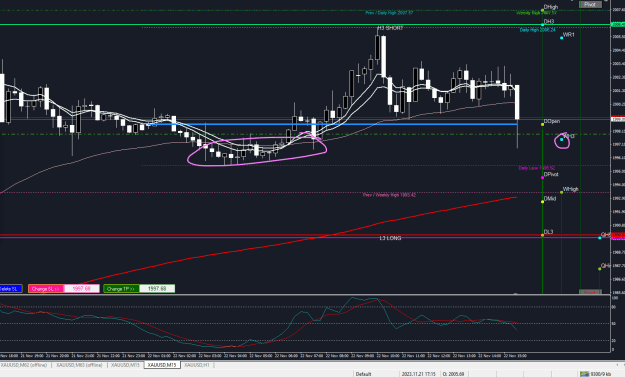Click the last large white candle
This screenshot has width=625, height=377.
[517, 102]
